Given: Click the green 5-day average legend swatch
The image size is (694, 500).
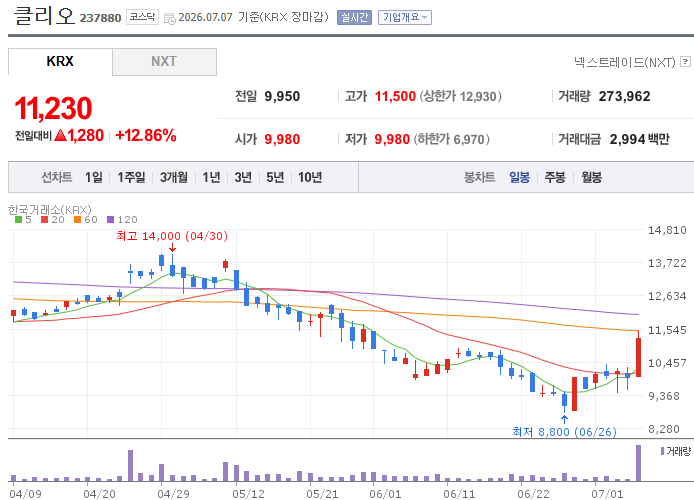Looking at the screenshot, I should [x=19, y=219].
